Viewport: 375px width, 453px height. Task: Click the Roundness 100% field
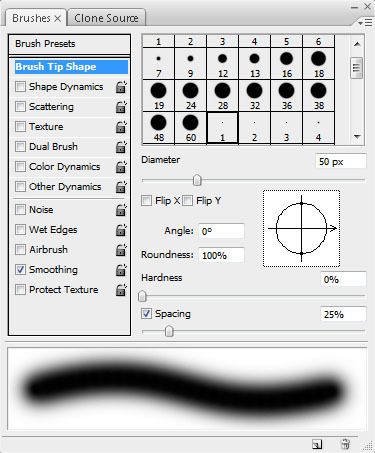pos(221,255)
